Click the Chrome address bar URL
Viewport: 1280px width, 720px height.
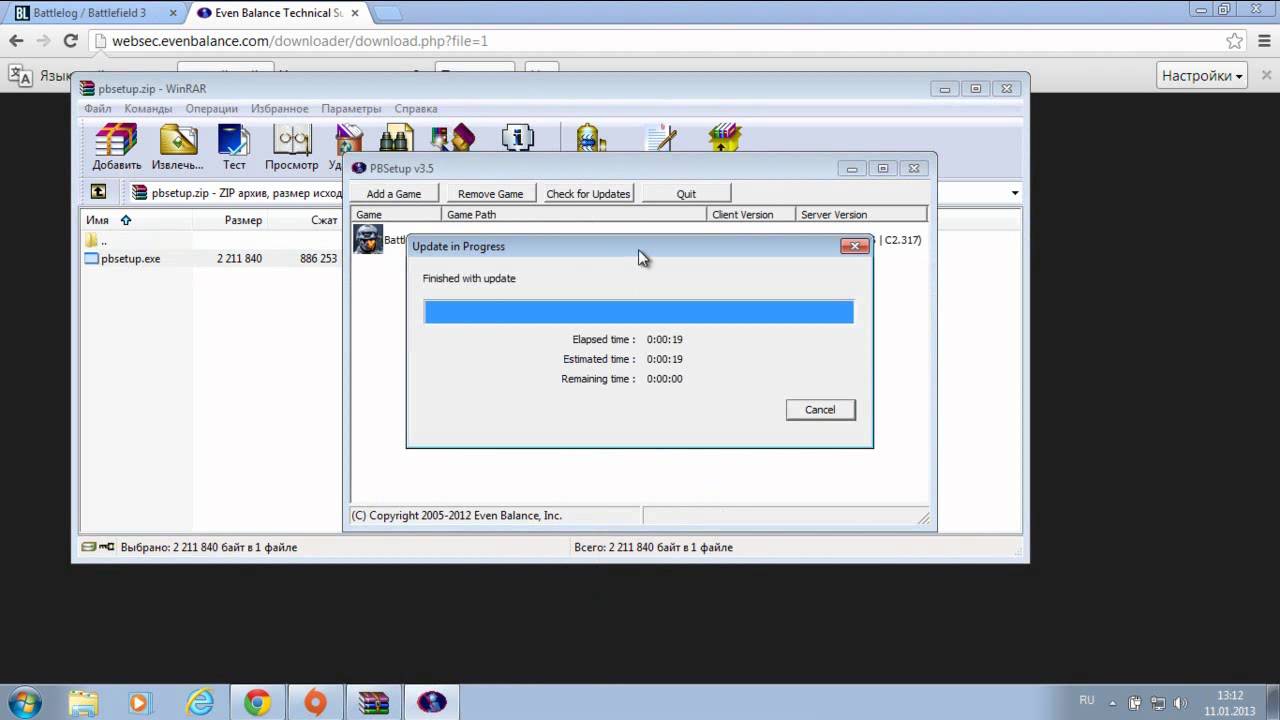click(x=300, y=41)
